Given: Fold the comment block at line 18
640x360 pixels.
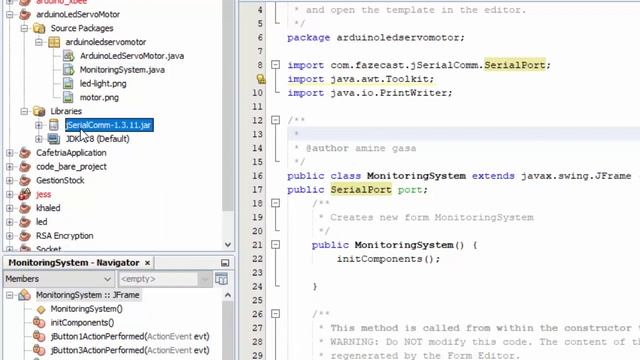Looking at the screenshot, I should pos(276,203).
